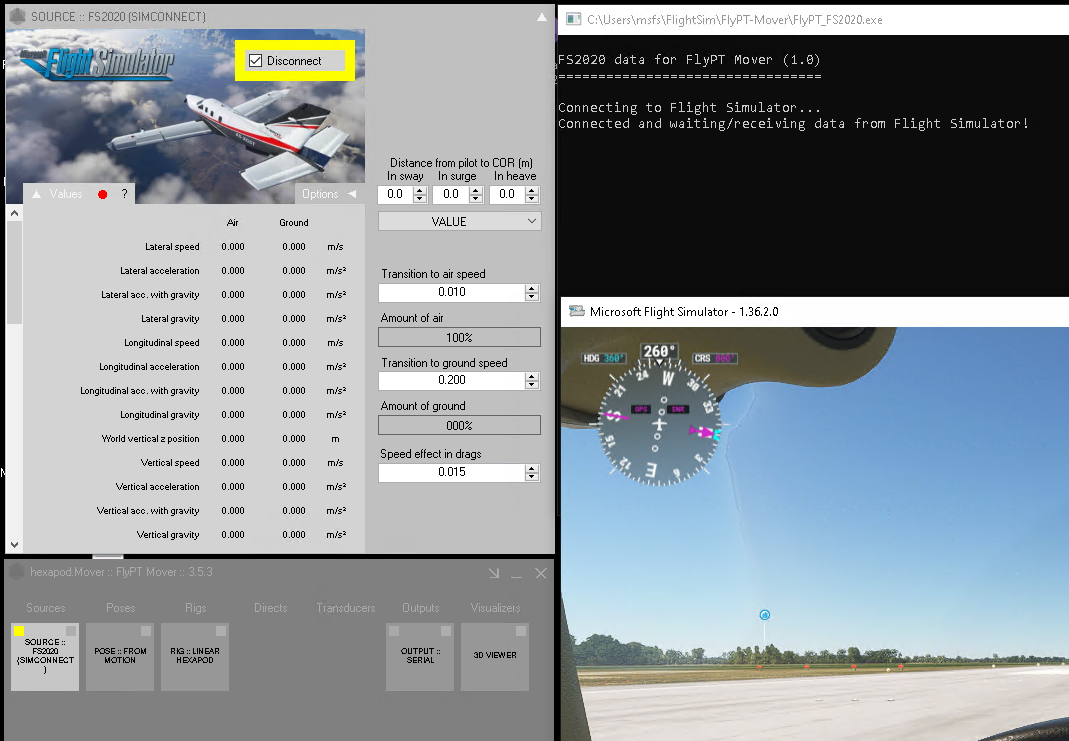The image size is (1069, 741).
Task: Select the Sources category label
Action: click(45, 607)
